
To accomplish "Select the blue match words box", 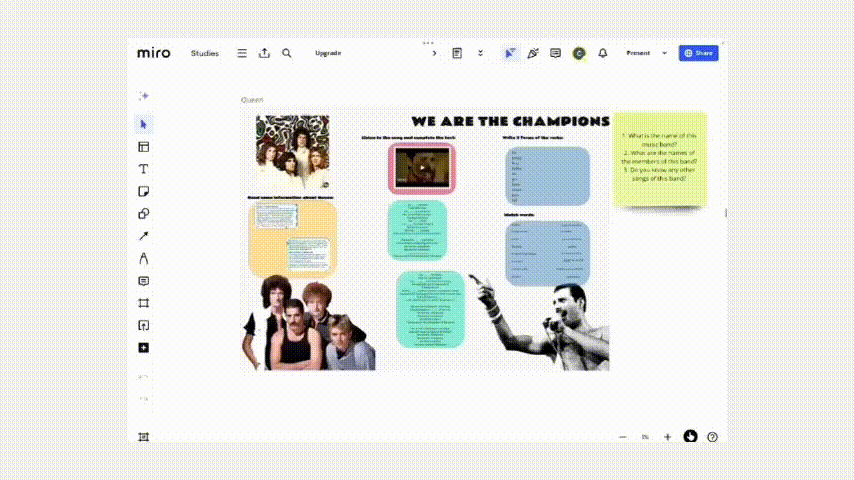I will (547, 253).
